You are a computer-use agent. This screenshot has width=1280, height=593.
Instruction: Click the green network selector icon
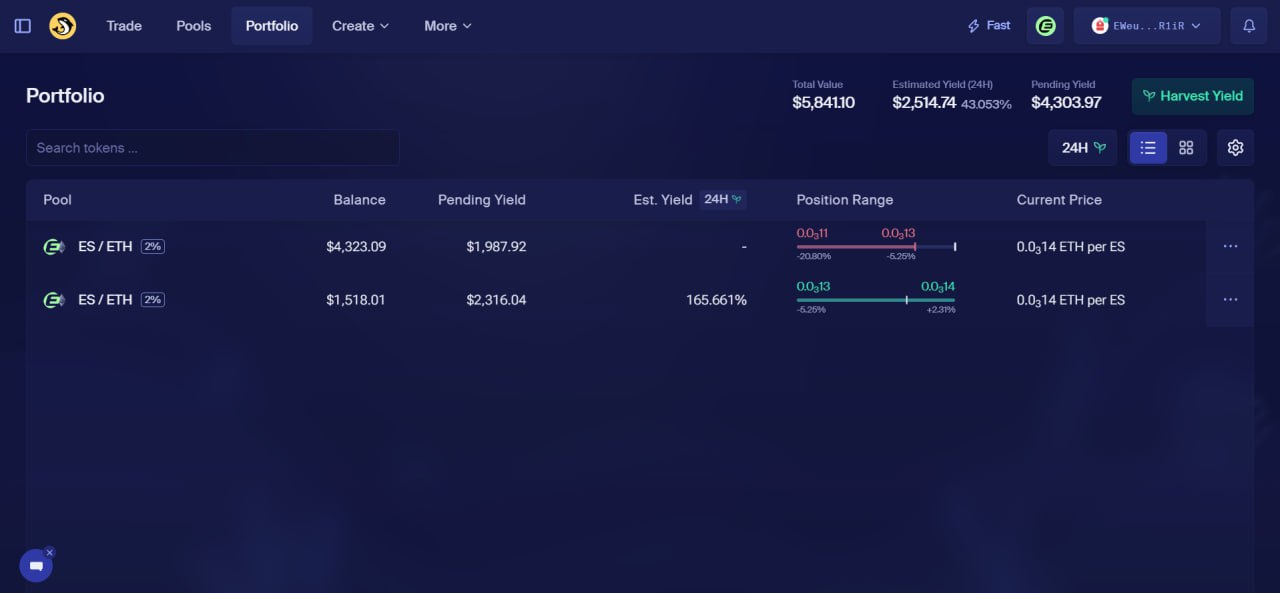click(x=1045, y=26)
